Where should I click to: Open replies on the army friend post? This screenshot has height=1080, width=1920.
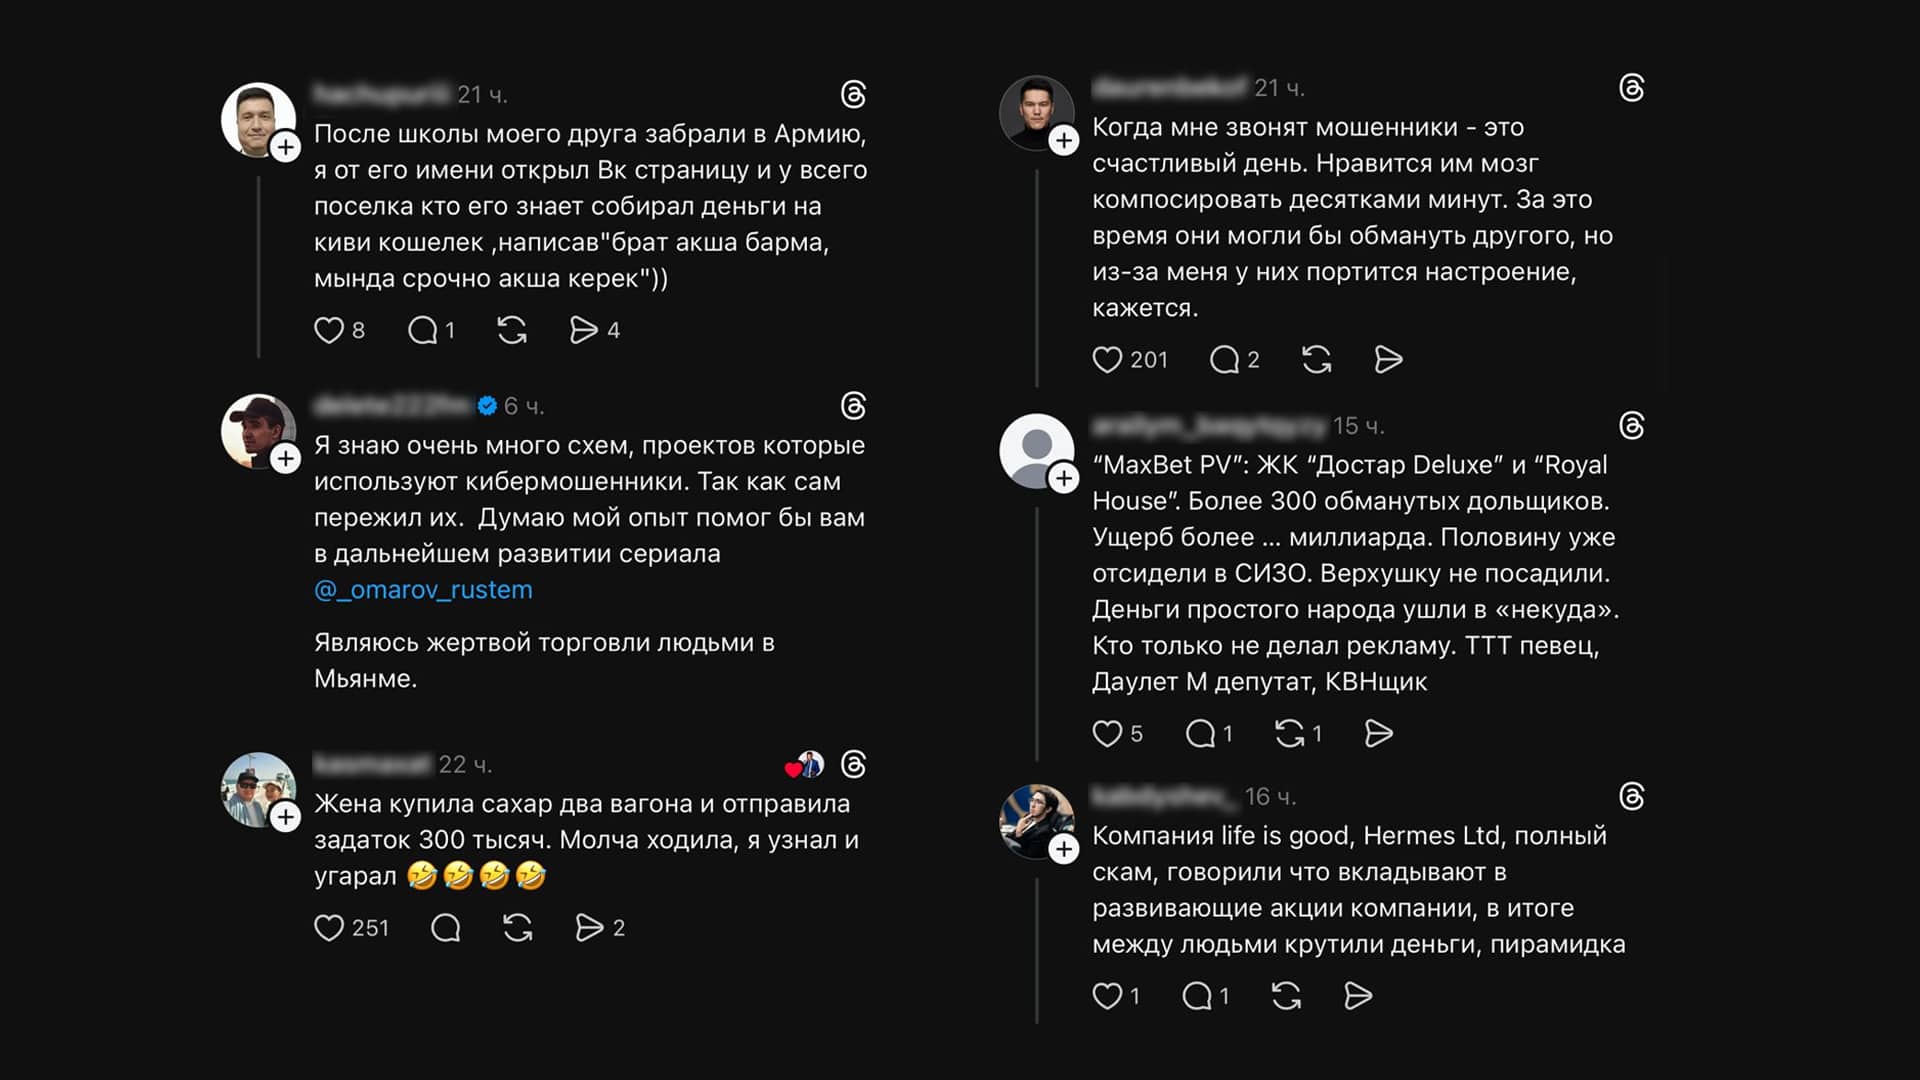click(423, 330)
